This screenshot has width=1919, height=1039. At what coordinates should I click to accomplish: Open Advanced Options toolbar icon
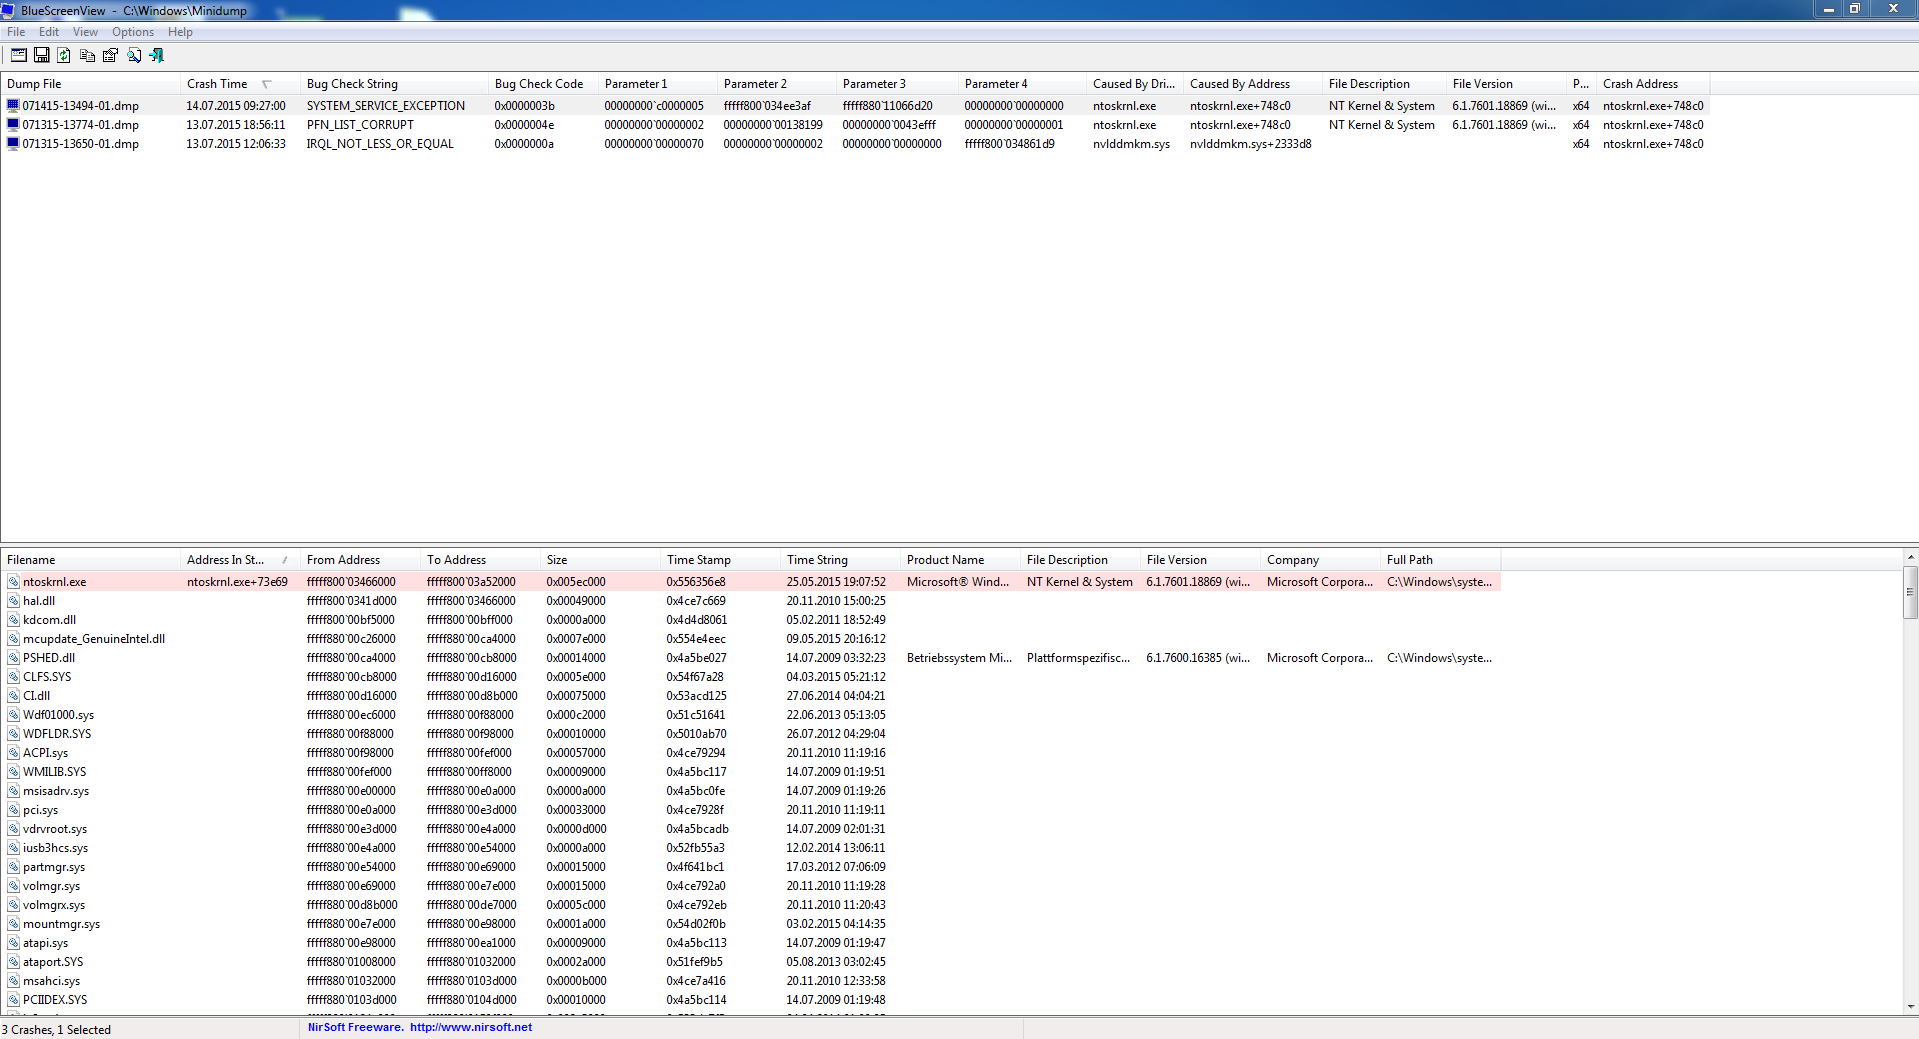19,55
